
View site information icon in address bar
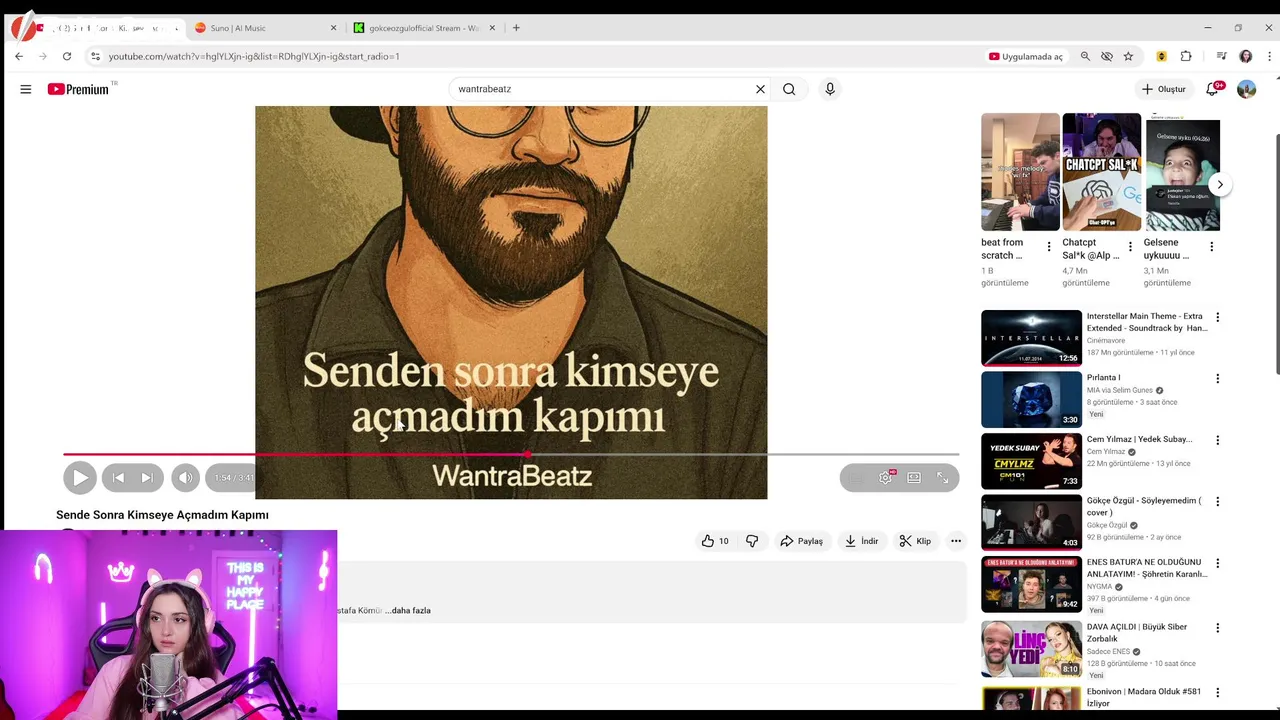(x=95, y=56)
